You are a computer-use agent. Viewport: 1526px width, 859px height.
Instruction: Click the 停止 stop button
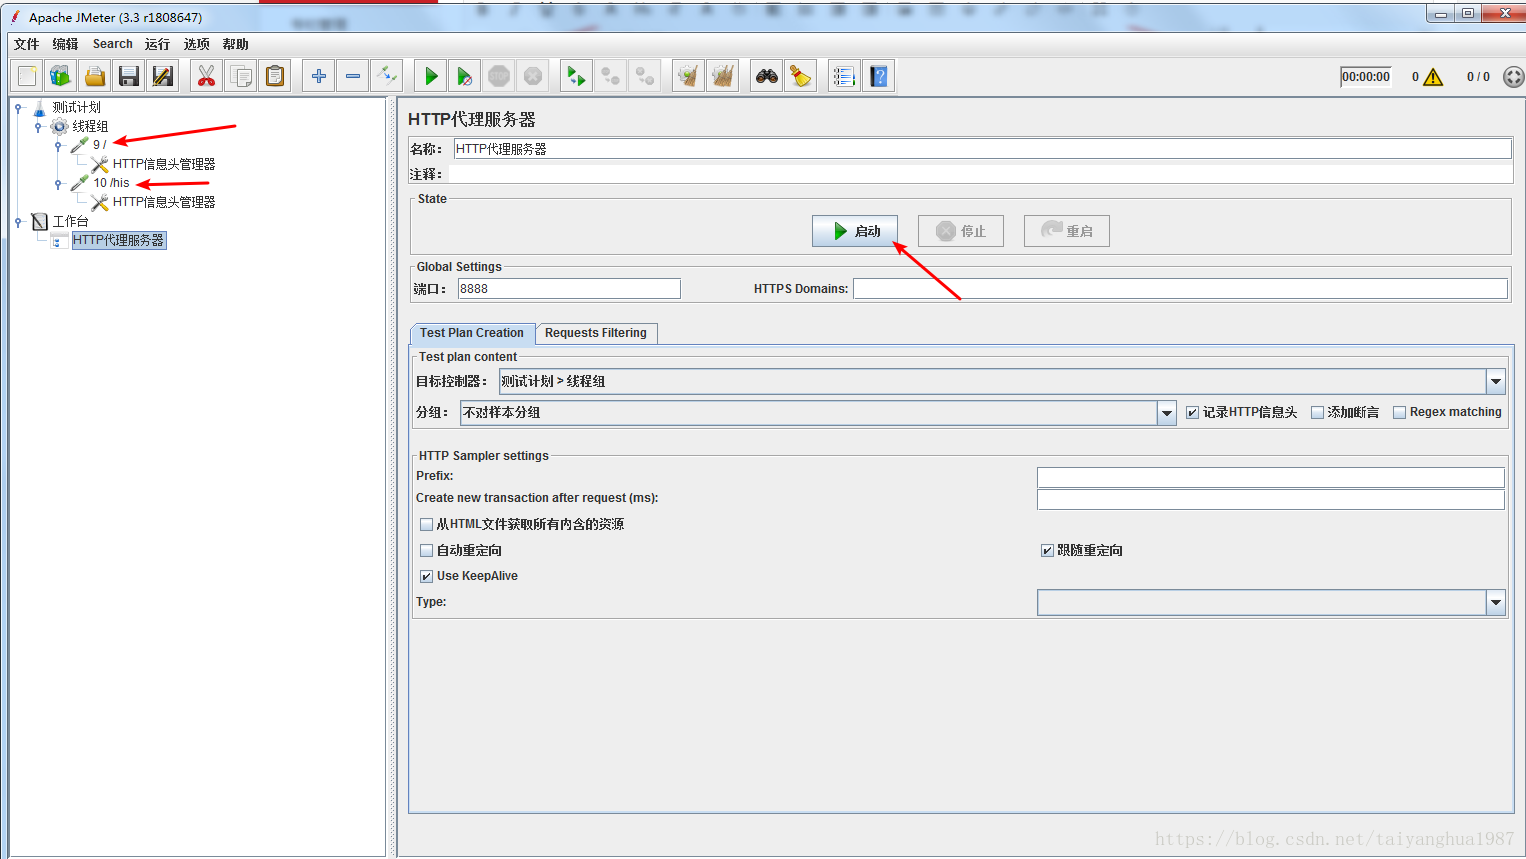(961, 231)
